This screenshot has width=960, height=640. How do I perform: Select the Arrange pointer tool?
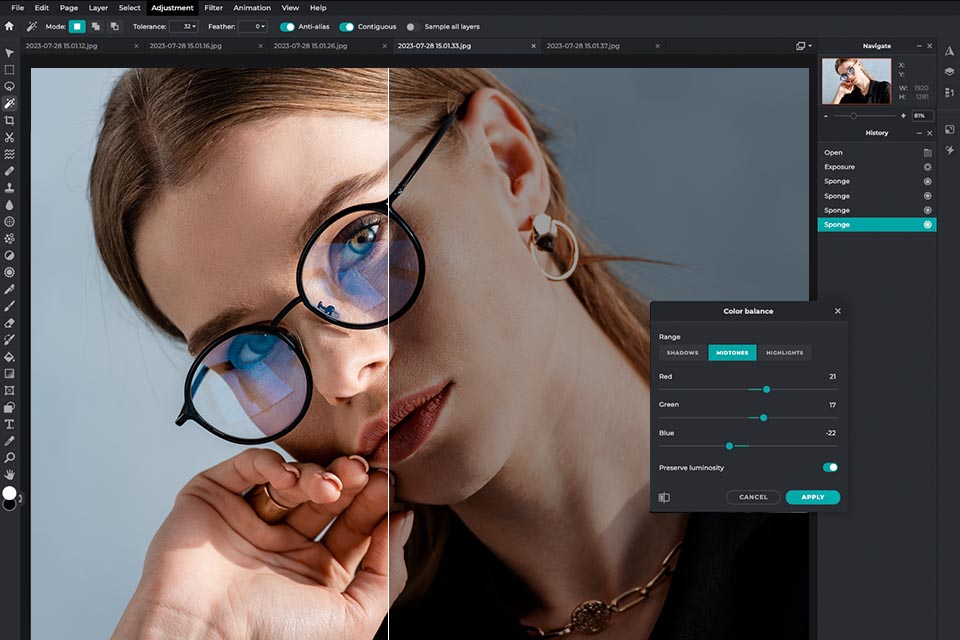tap(9, 53)
